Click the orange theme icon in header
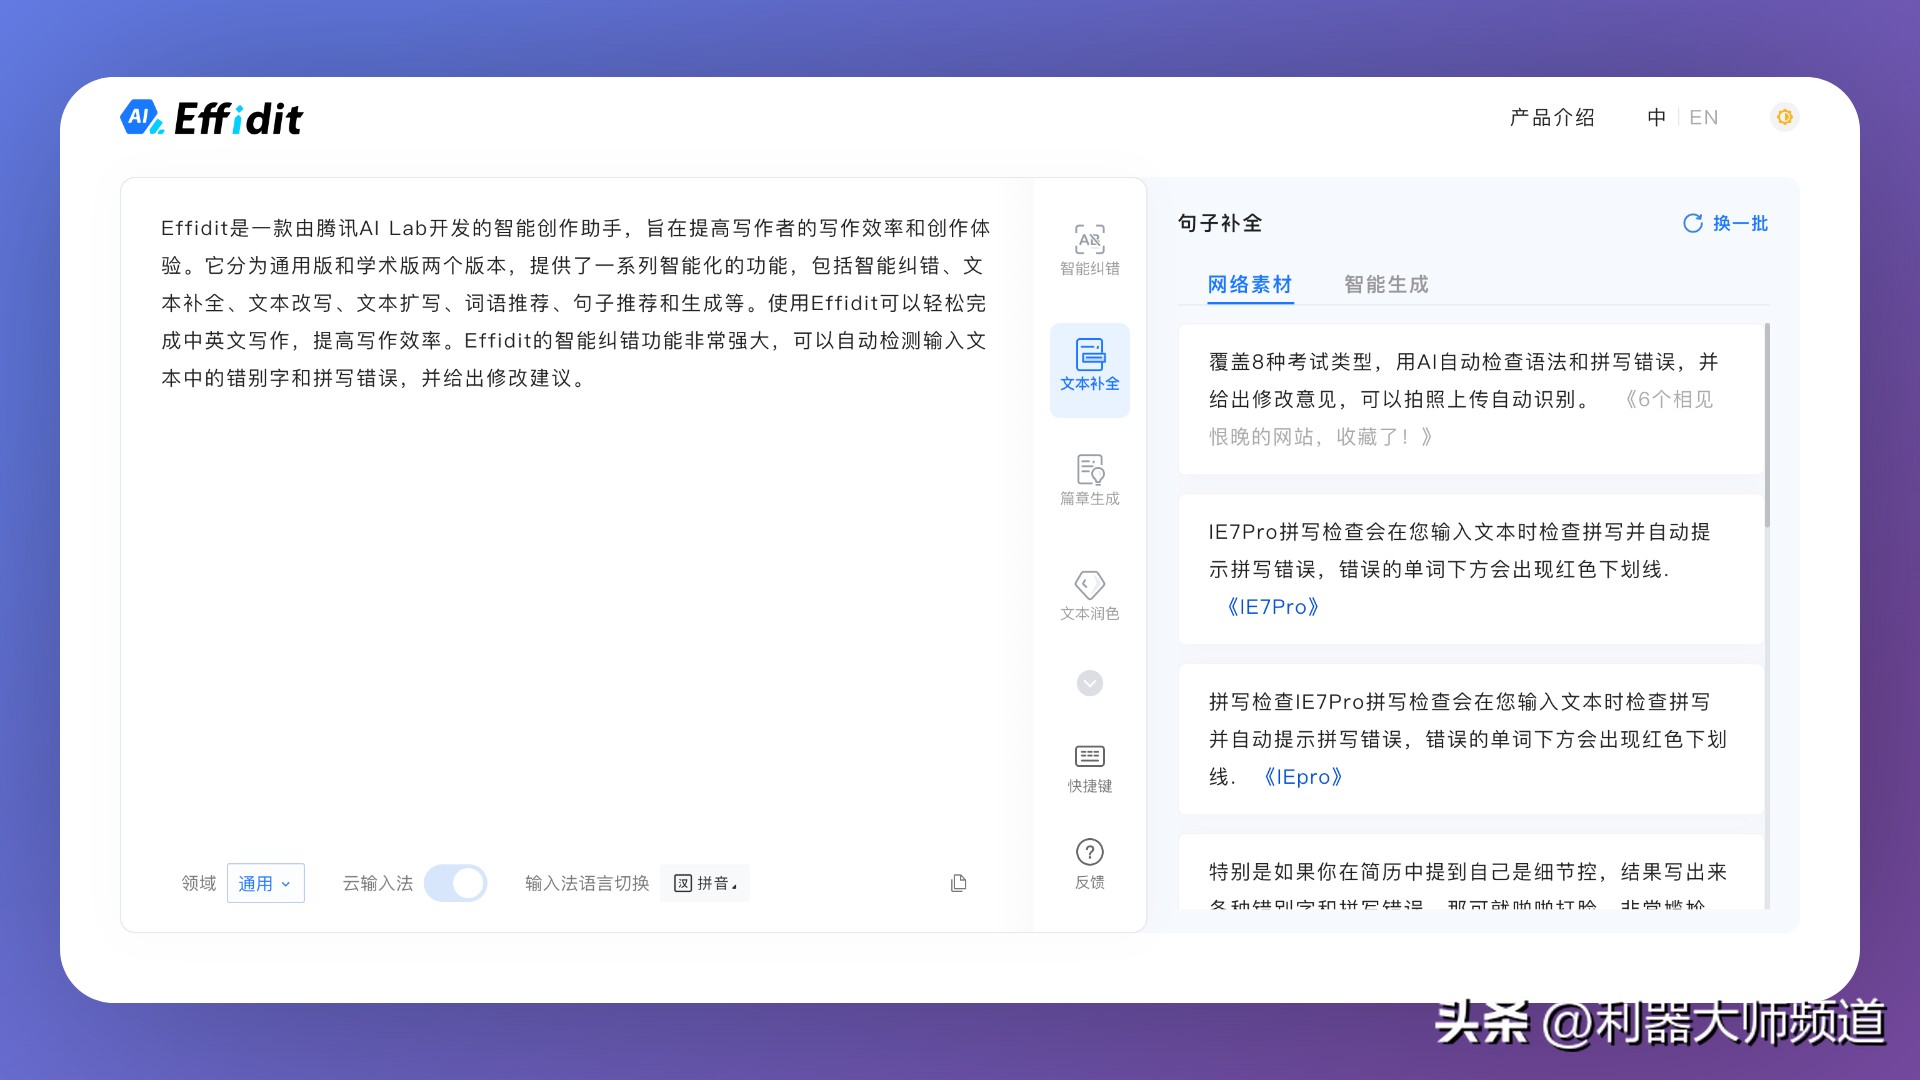The image size is (1920, 1080). 1784,117
